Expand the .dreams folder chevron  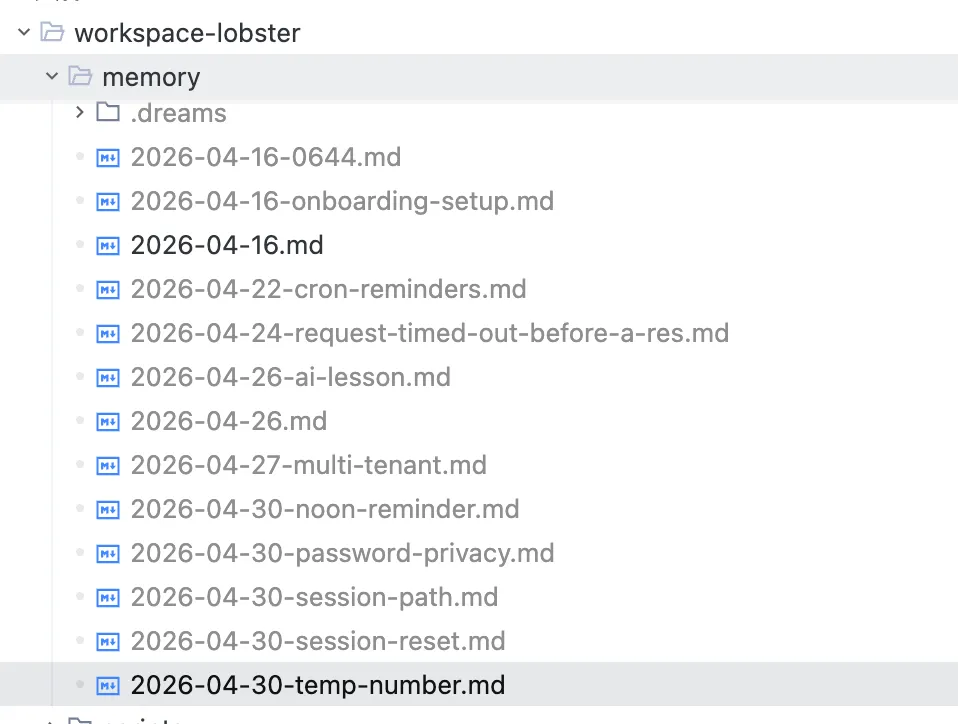(x=79, y=112)
